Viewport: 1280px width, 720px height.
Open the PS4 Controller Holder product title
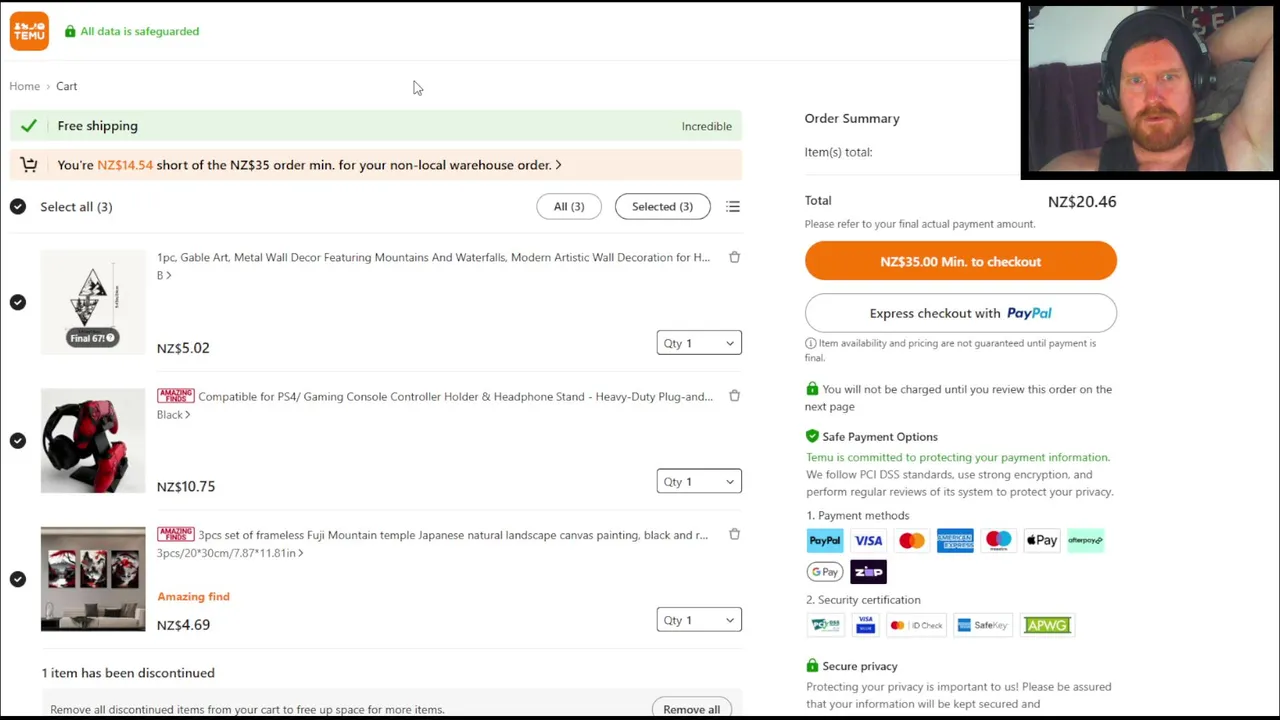tap(455, 397)
